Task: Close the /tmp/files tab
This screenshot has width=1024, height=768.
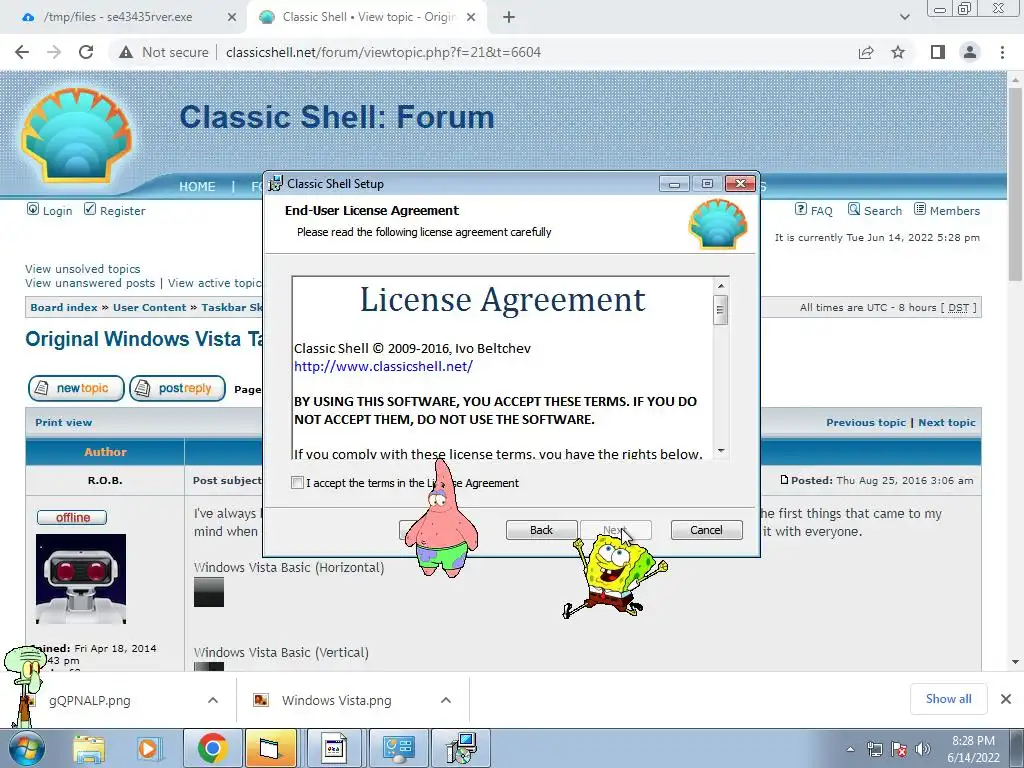Action: (x=232, y=17)
